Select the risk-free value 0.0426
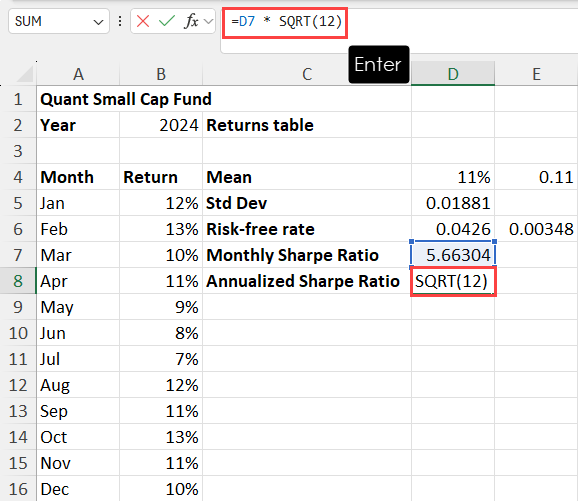This screenshot has height=501, width=578. 453,229
